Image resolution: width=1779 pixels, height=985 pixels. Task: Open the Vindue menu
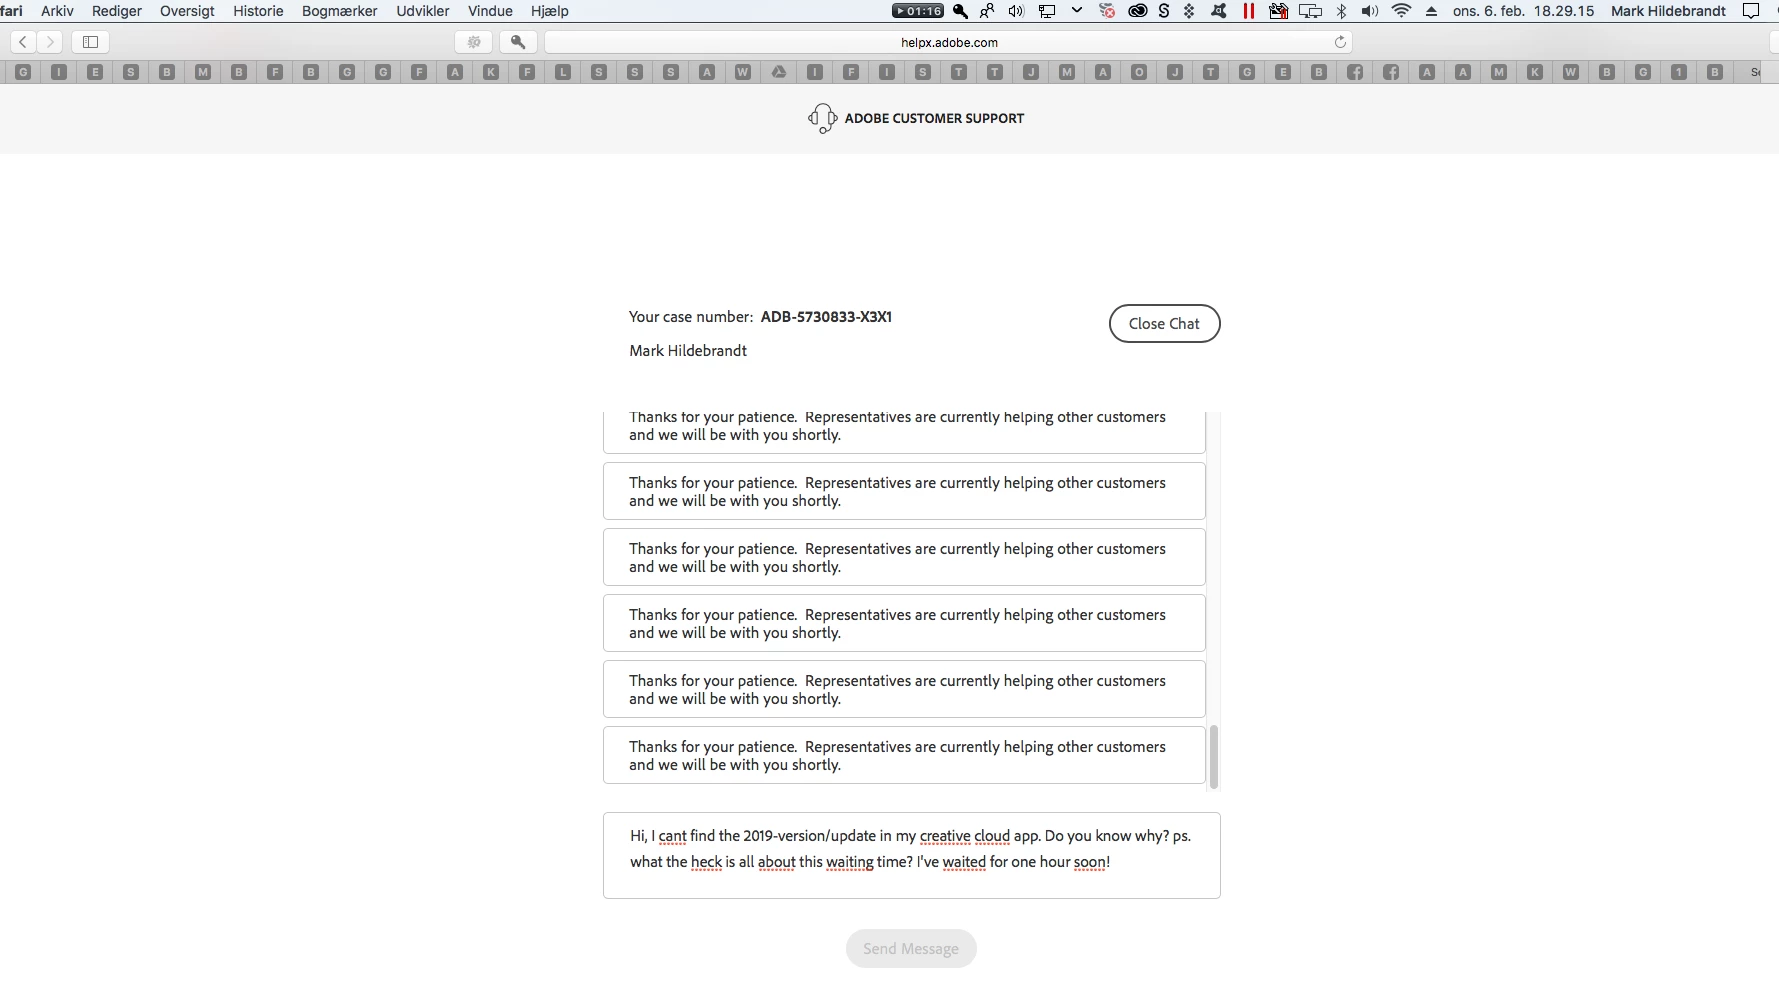[x=490, y=11]
